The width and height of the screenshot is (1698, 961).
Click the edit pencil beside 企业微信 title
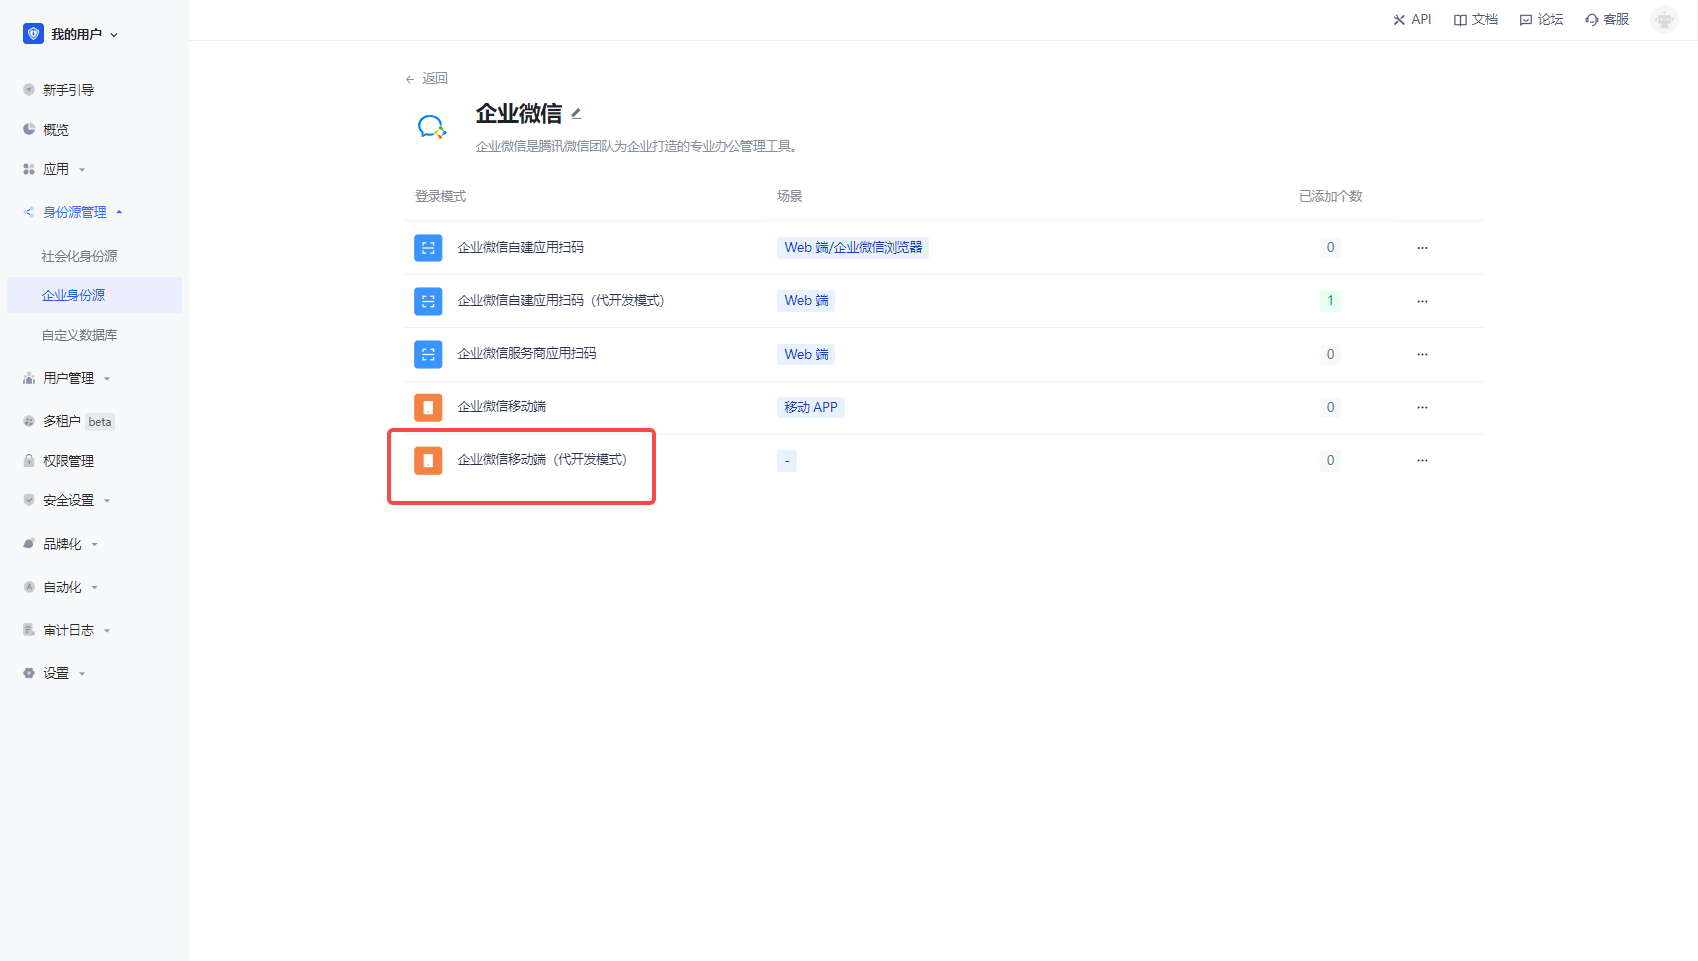tap(576, 114)
